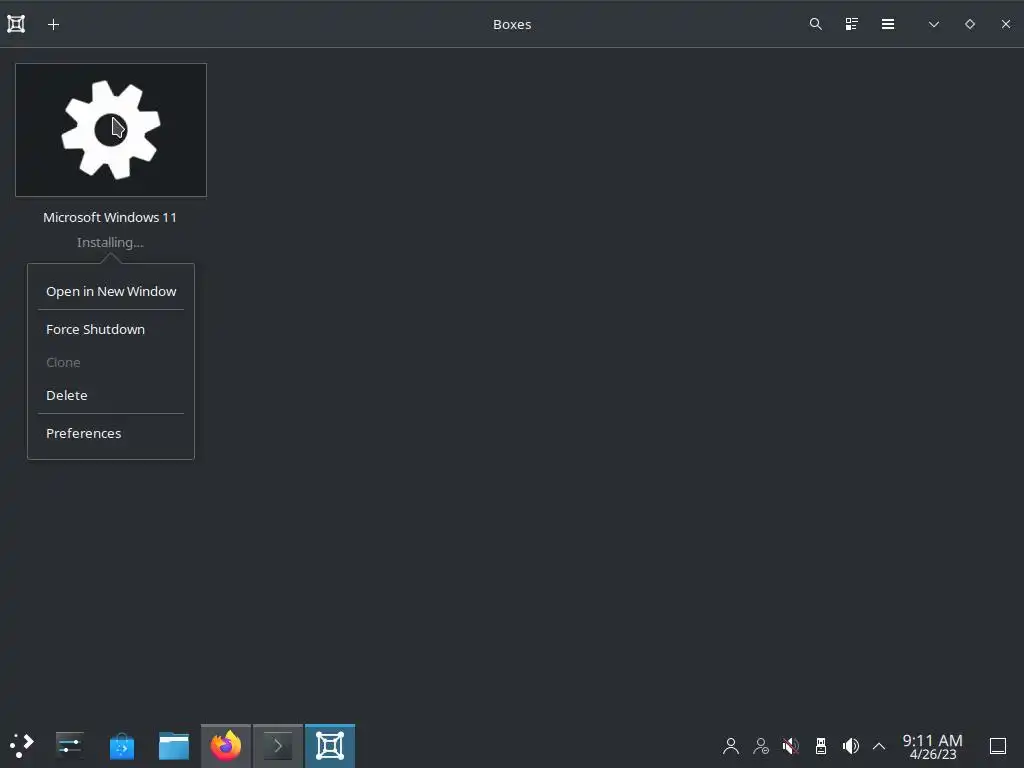Close the Boxes window
Screen dimensions: 1024x768
pos(1006,24)
